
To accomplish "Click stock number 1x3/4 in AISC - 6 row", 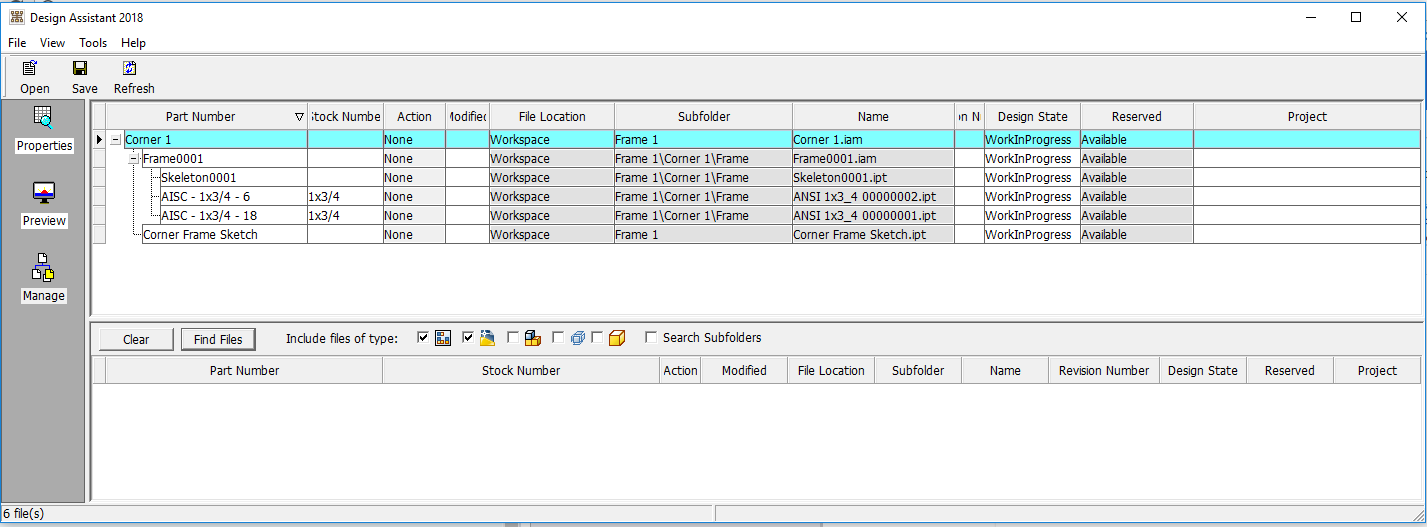I will pos(345,197).
